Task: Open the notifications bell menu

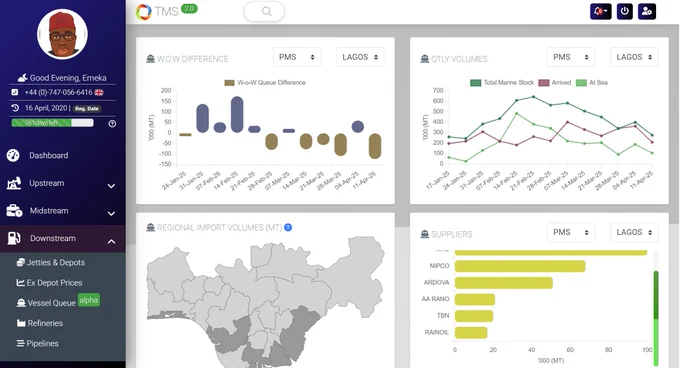Action: coord(601,12)
